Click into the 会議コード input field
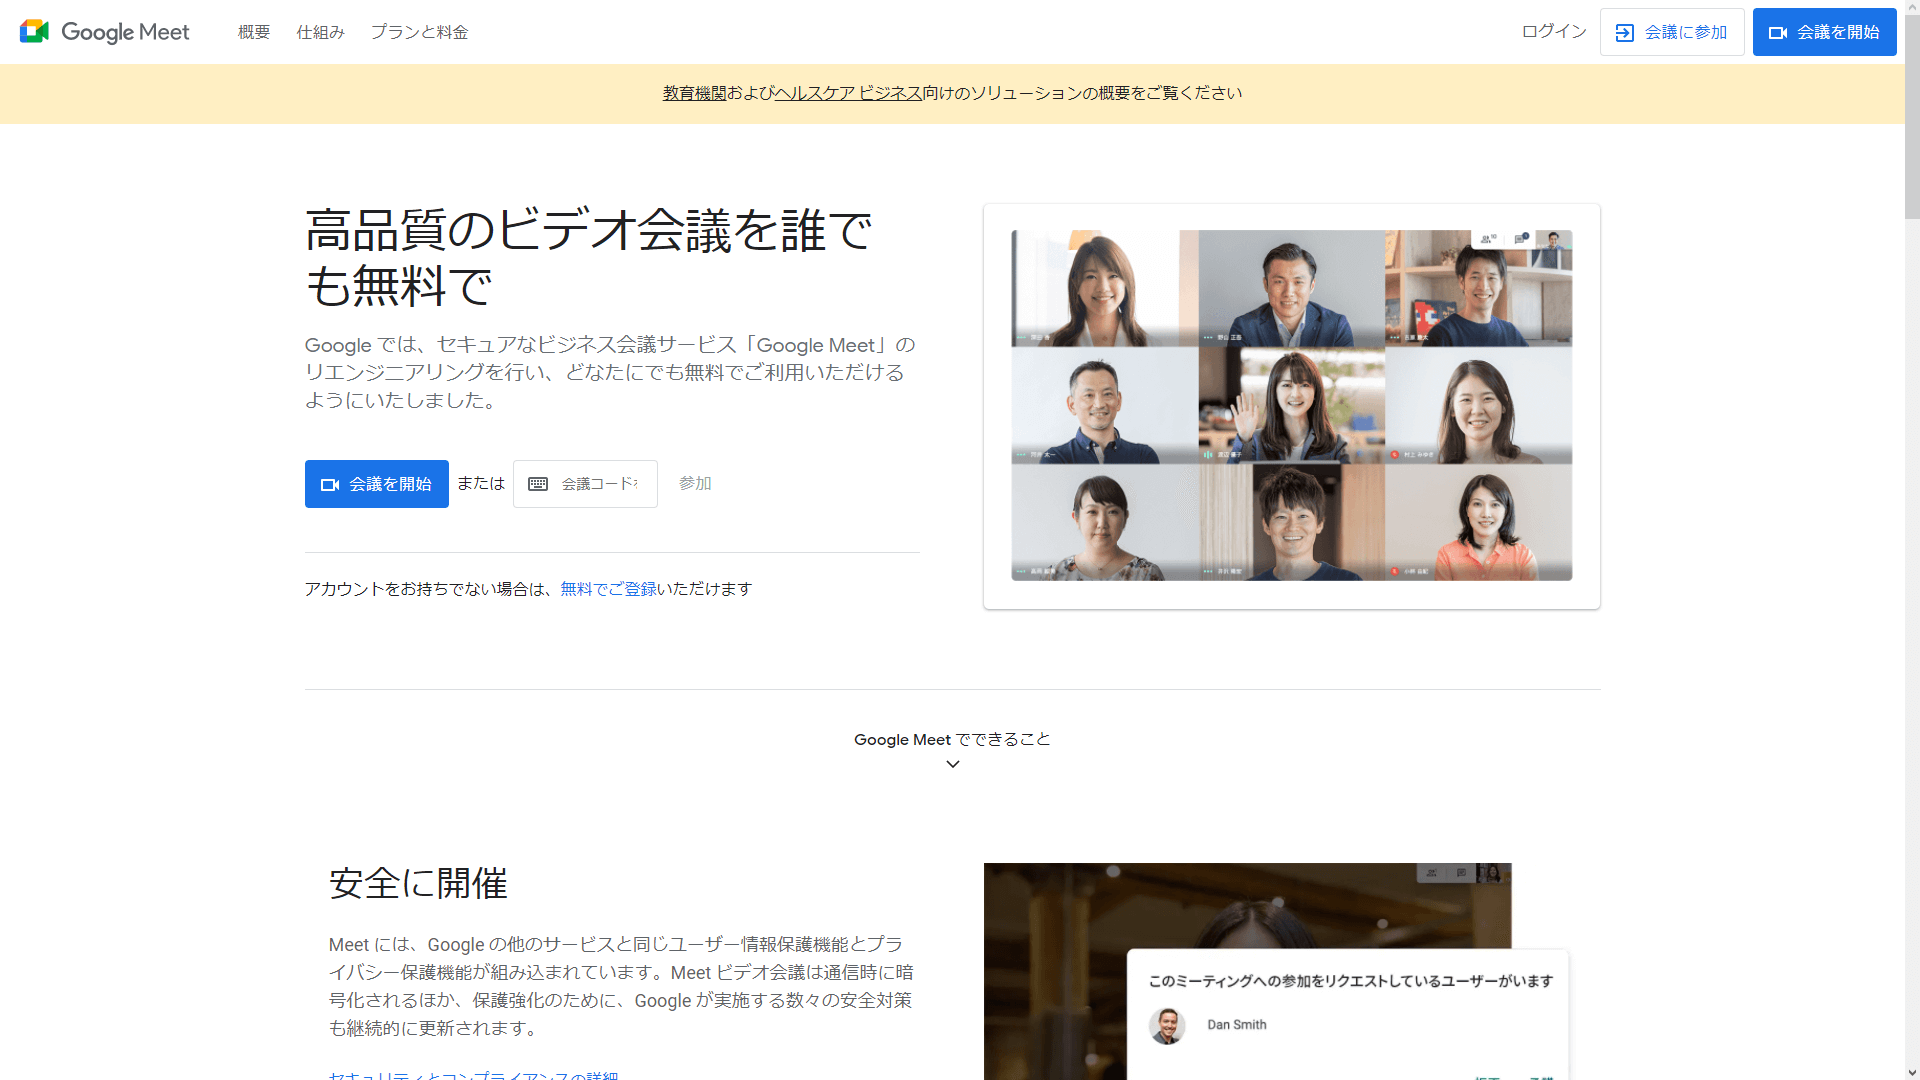The image size is (1920, 1080). tap(599, 484)
